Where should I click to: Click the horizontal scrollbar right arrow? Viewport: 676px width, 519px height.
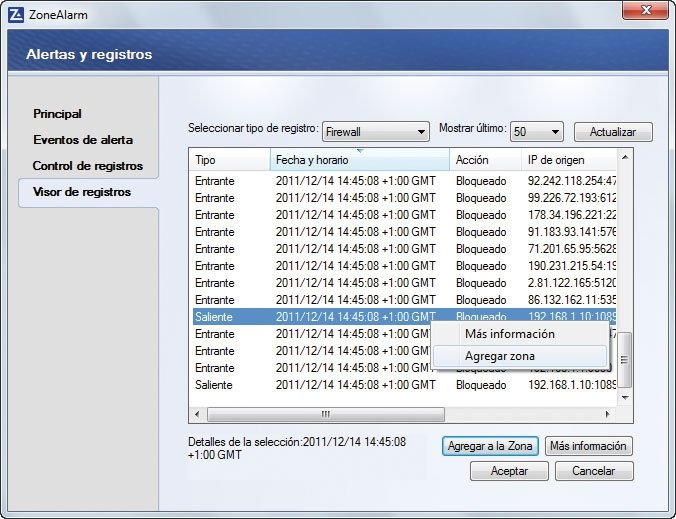tap(608, 414)
